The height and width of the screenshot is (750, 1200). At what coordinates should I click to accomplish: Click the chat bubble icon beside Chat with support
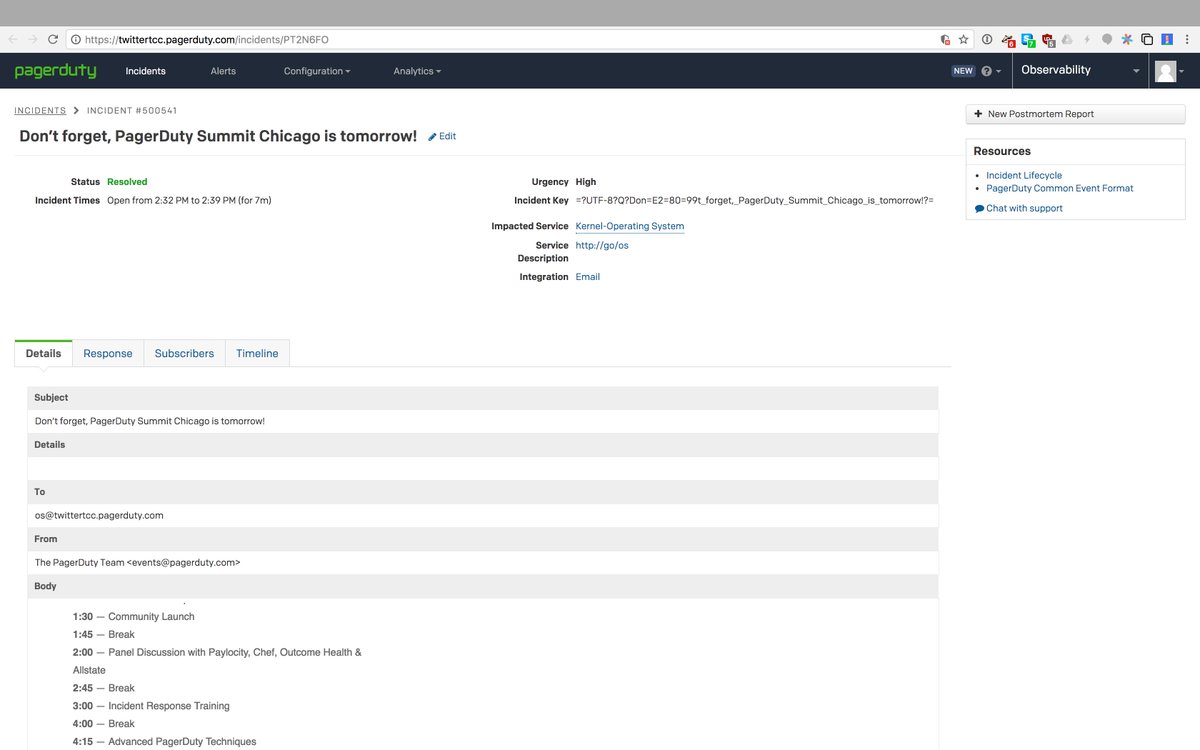(x=979, y=209)
